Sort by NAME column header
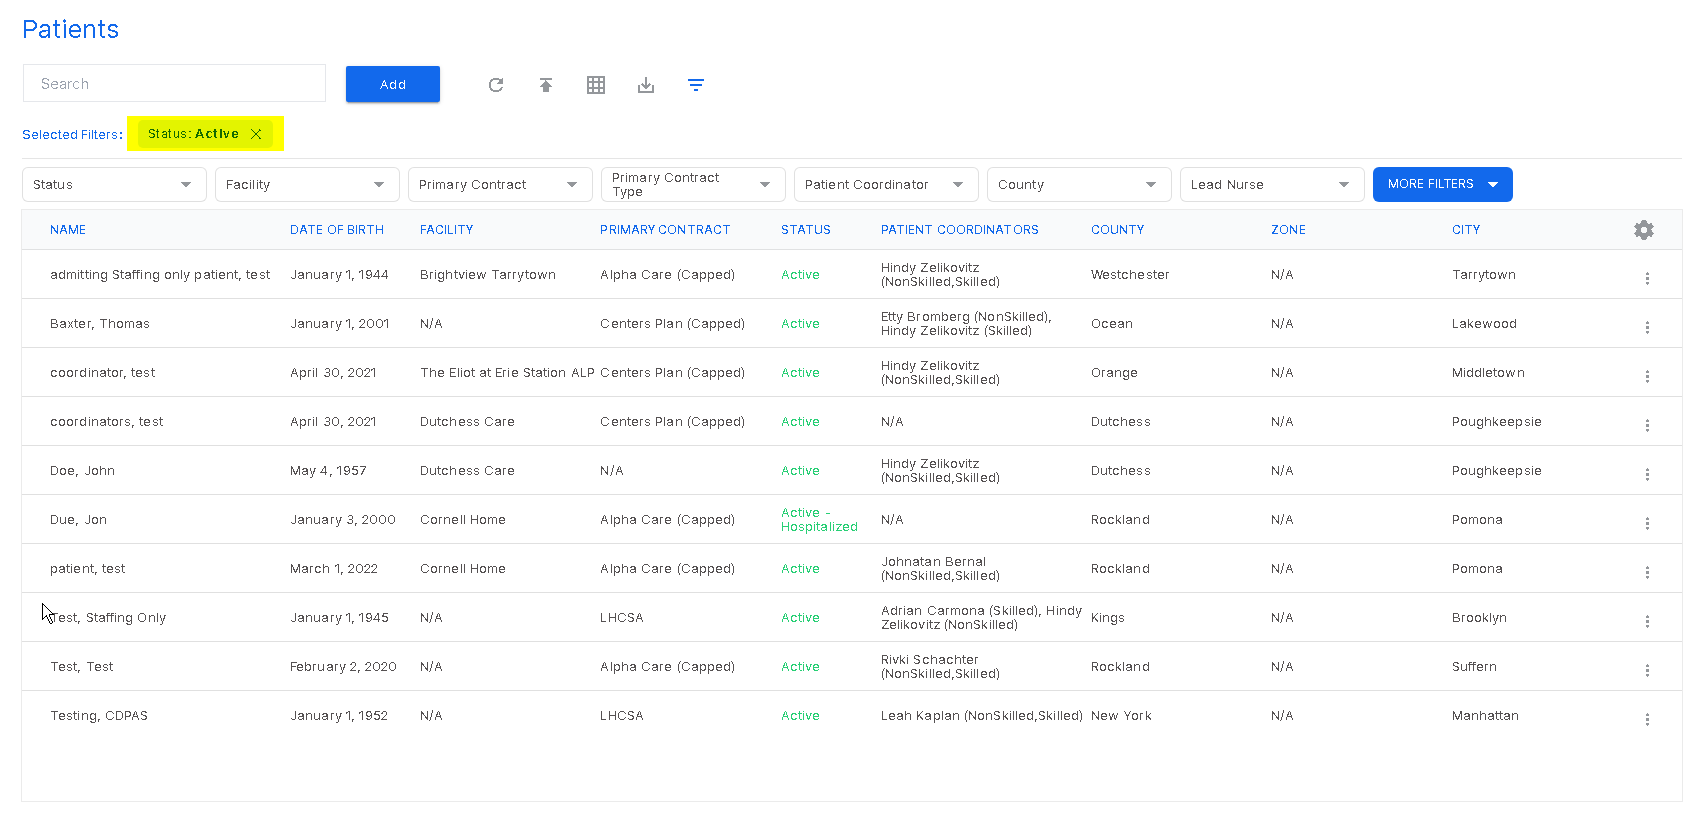Screen dimensions: 1693x823 [x=68, y=230]
